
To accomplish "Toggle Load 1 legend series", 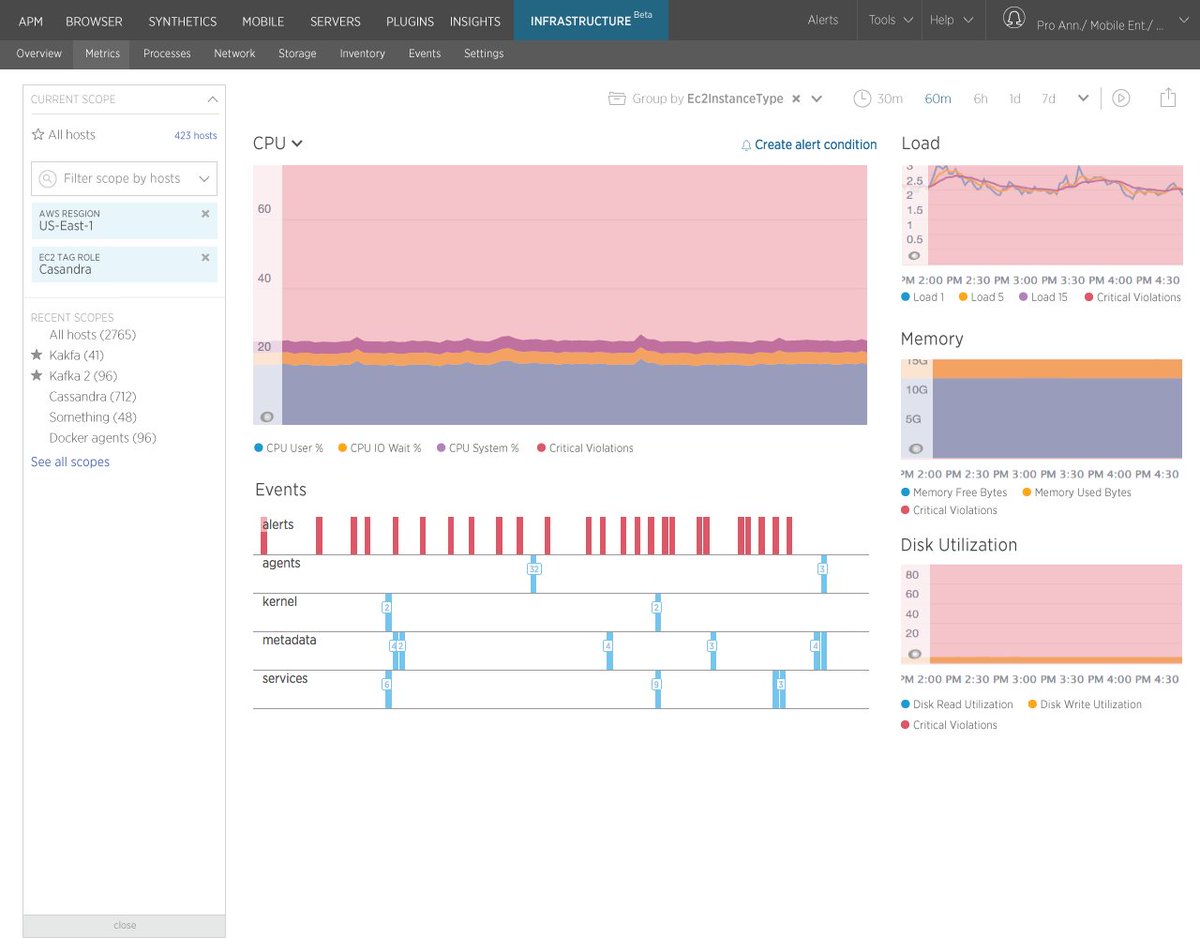I will click(x=922, y=297).
